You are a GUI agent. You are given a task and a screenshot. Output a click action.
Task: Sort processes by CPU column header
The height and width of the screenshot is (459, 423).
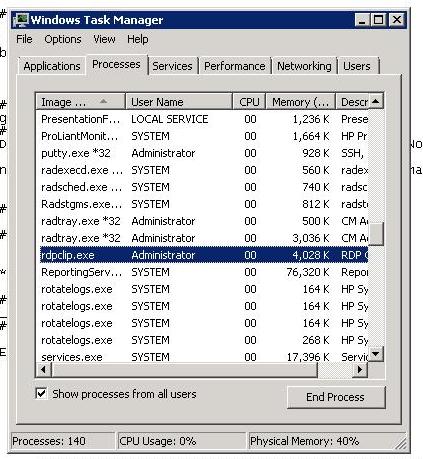coord(249,102)
